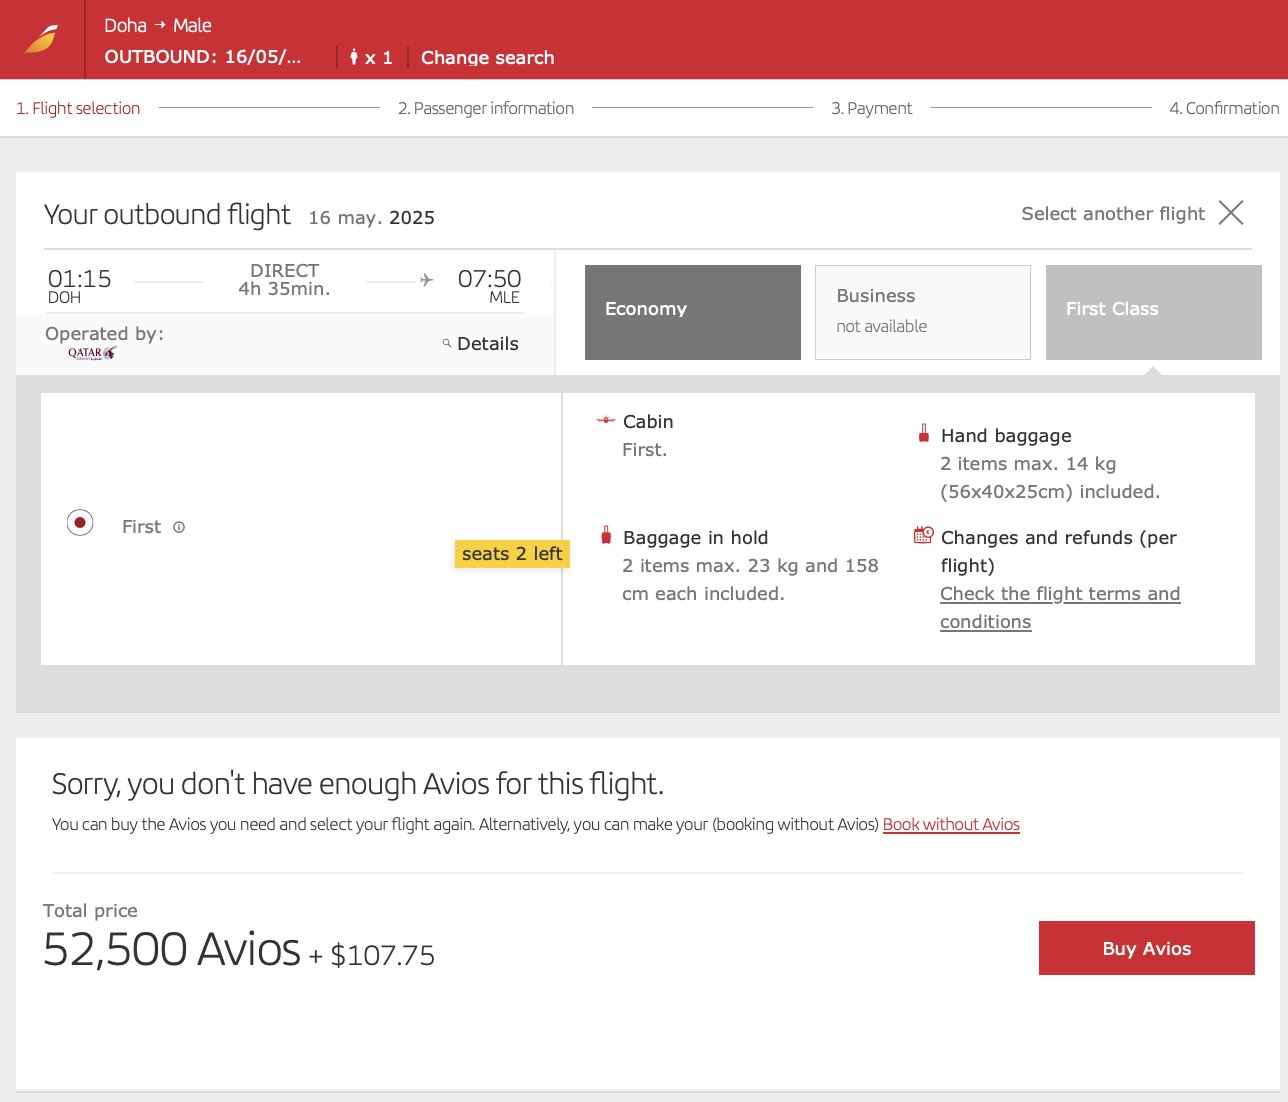Click the 52,500 Avios total price
The width and height of the screenshot is (1288, 1102).
pyautogui.click(x=171, y=949)
